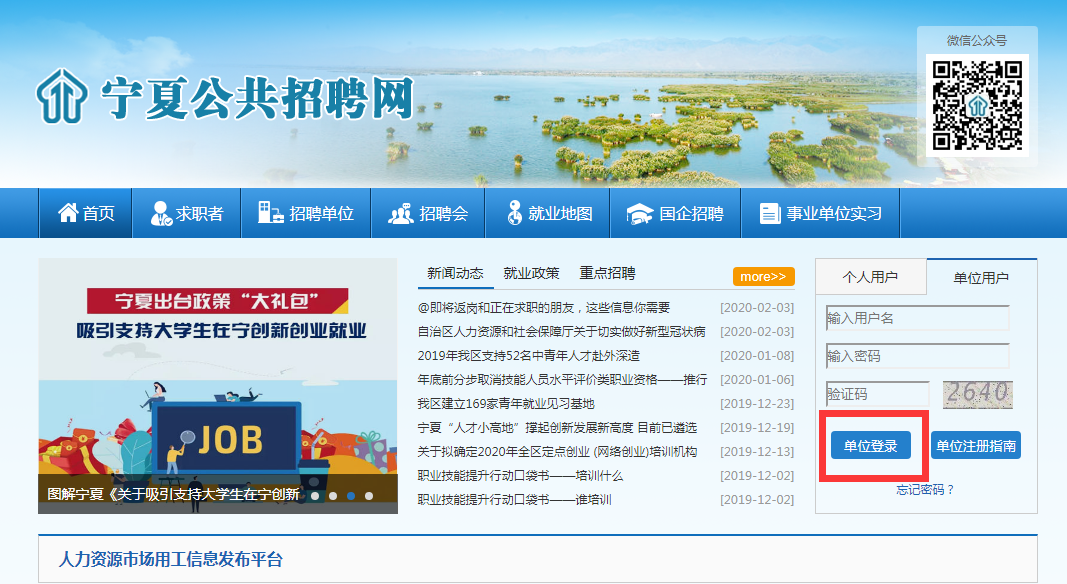This screenshot has height=584, width=1067.
Task: Open news '自治区人力资源和社会保障厅关于切实做好新型冠状病'
Action: [x=561, y=331]
